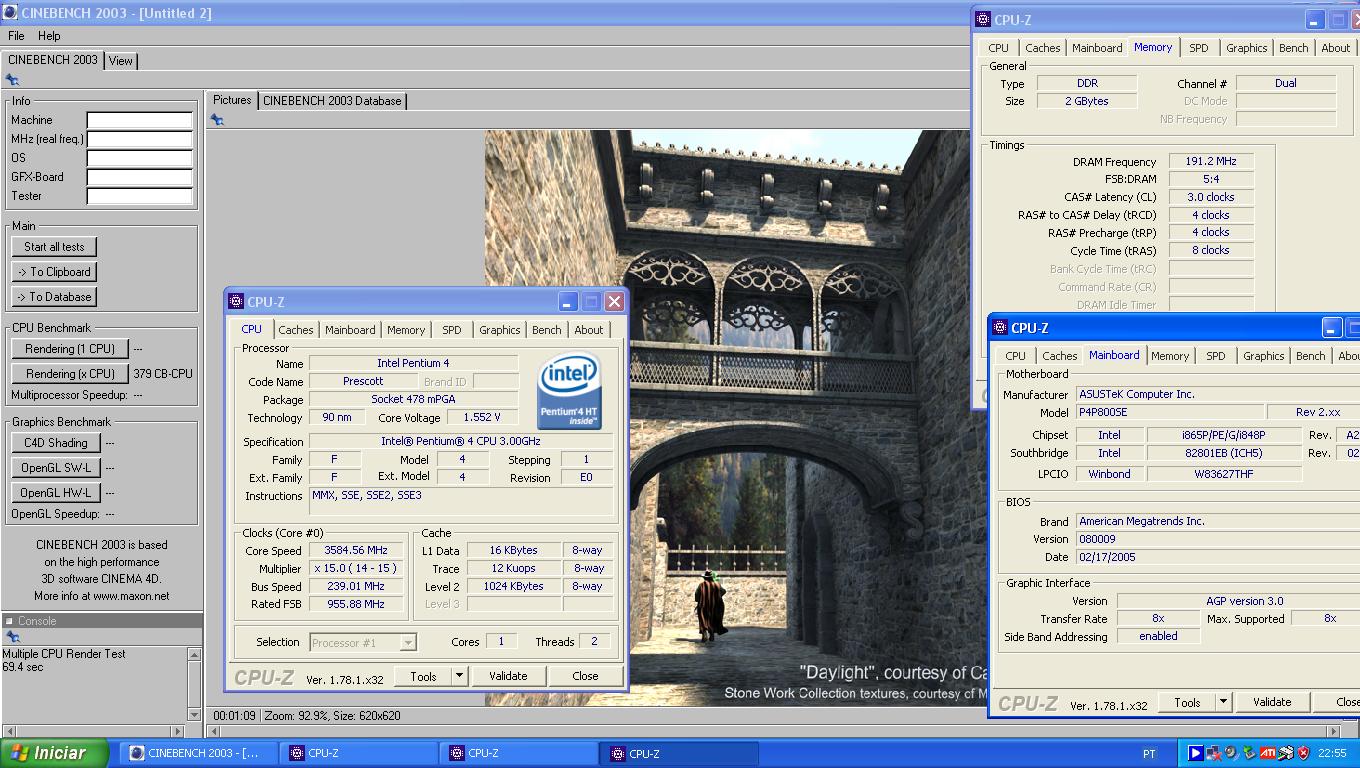Open the Tools dropdown arrow in CPU window
The height and width of the screenshot is (768, 1360).
click(459, 676)
